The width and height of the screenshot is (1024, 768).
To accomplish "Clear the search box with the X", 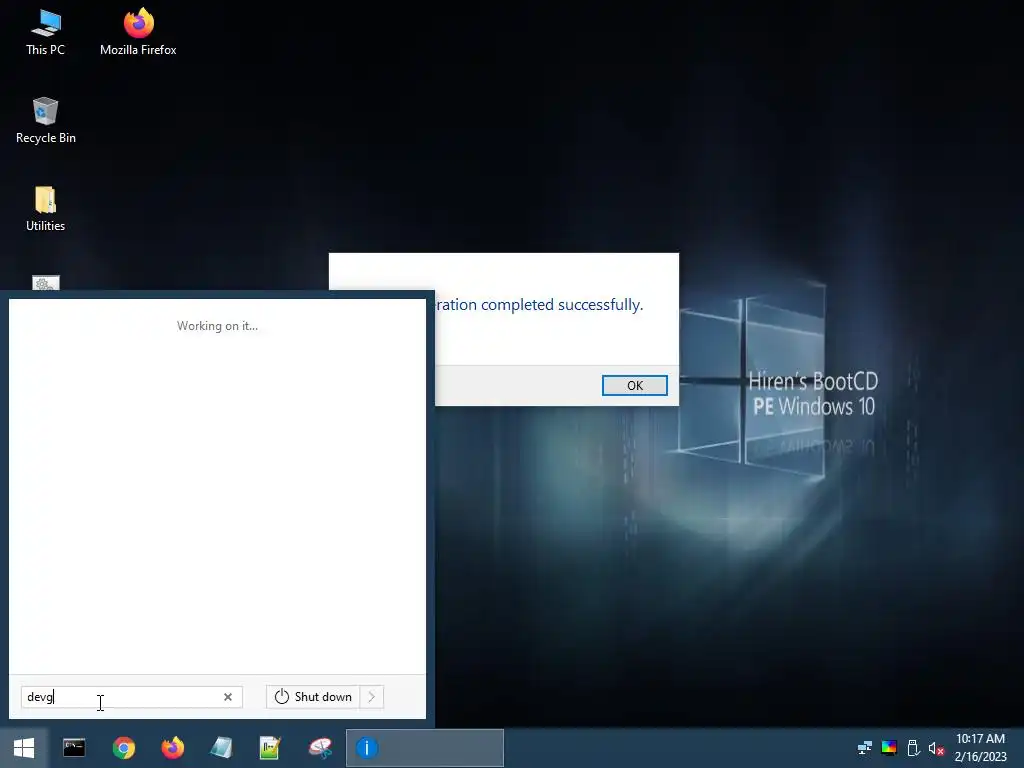I will [228, 697].
